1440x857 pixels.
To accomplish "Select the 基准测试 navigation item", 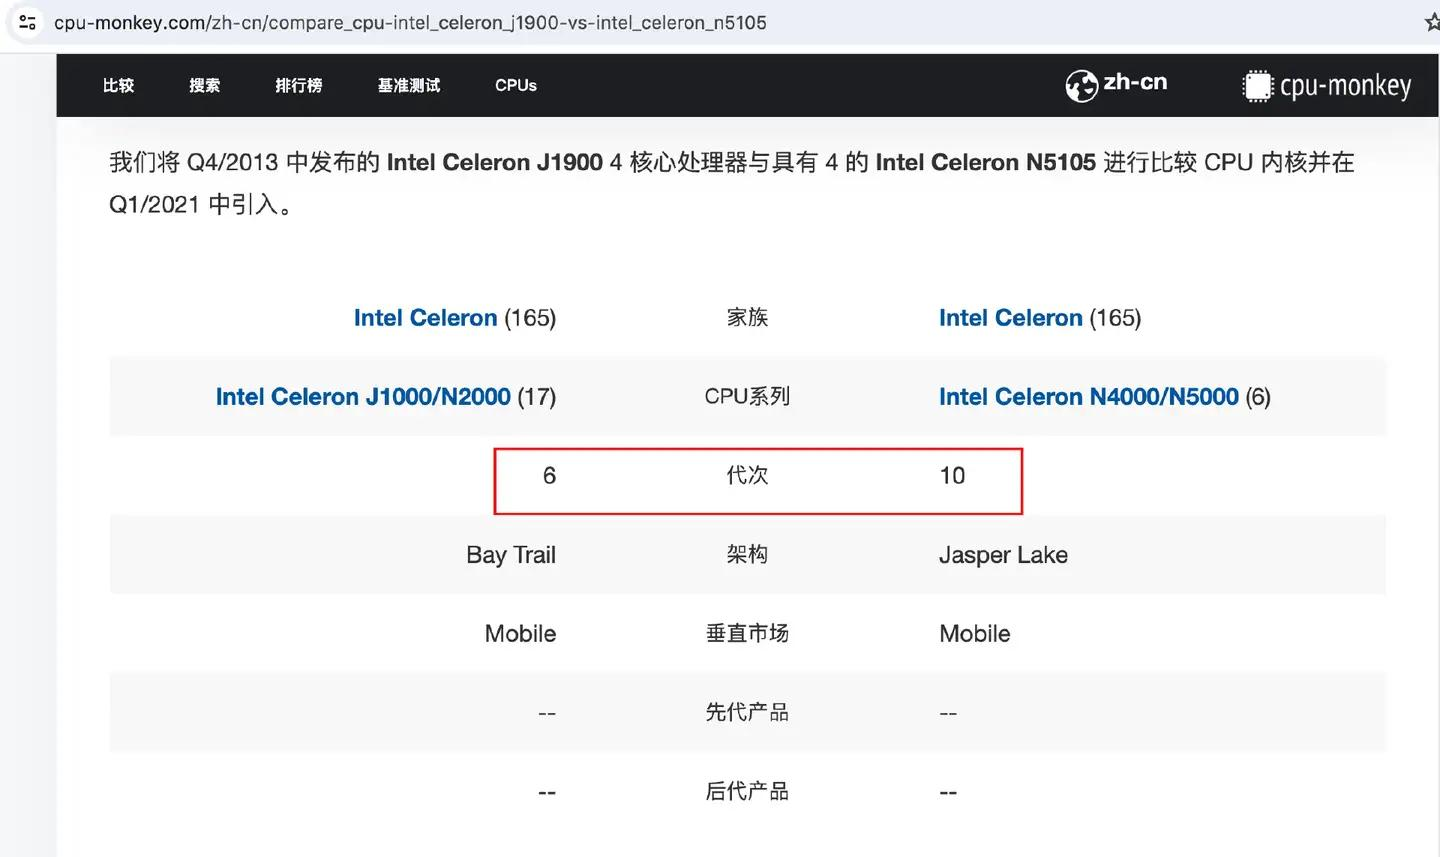I will pyautogui.click(x=408, y=86).
